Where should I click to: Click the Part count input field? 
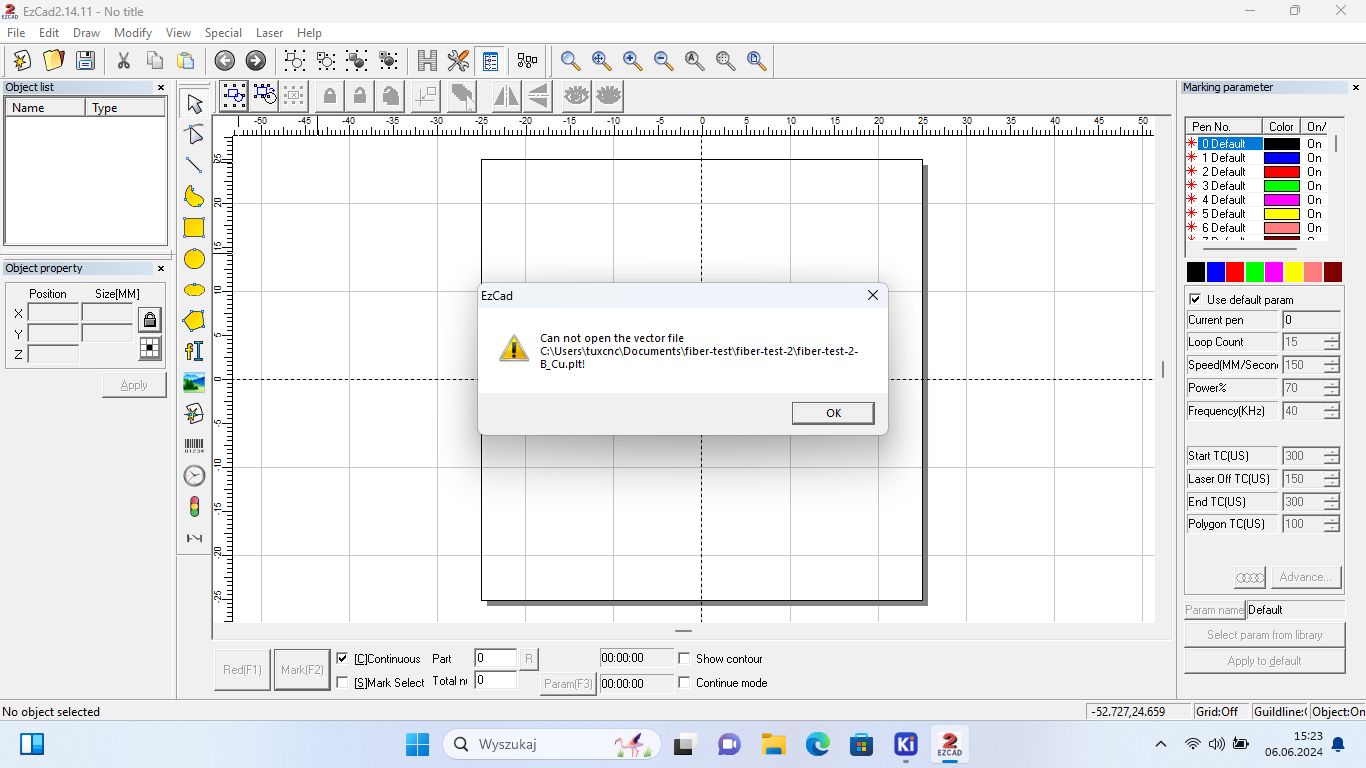496,658
